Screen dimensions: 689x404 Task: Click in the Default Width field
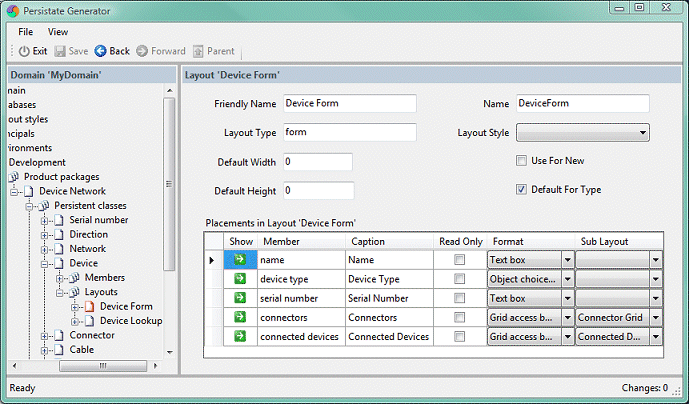click(318, 162)
